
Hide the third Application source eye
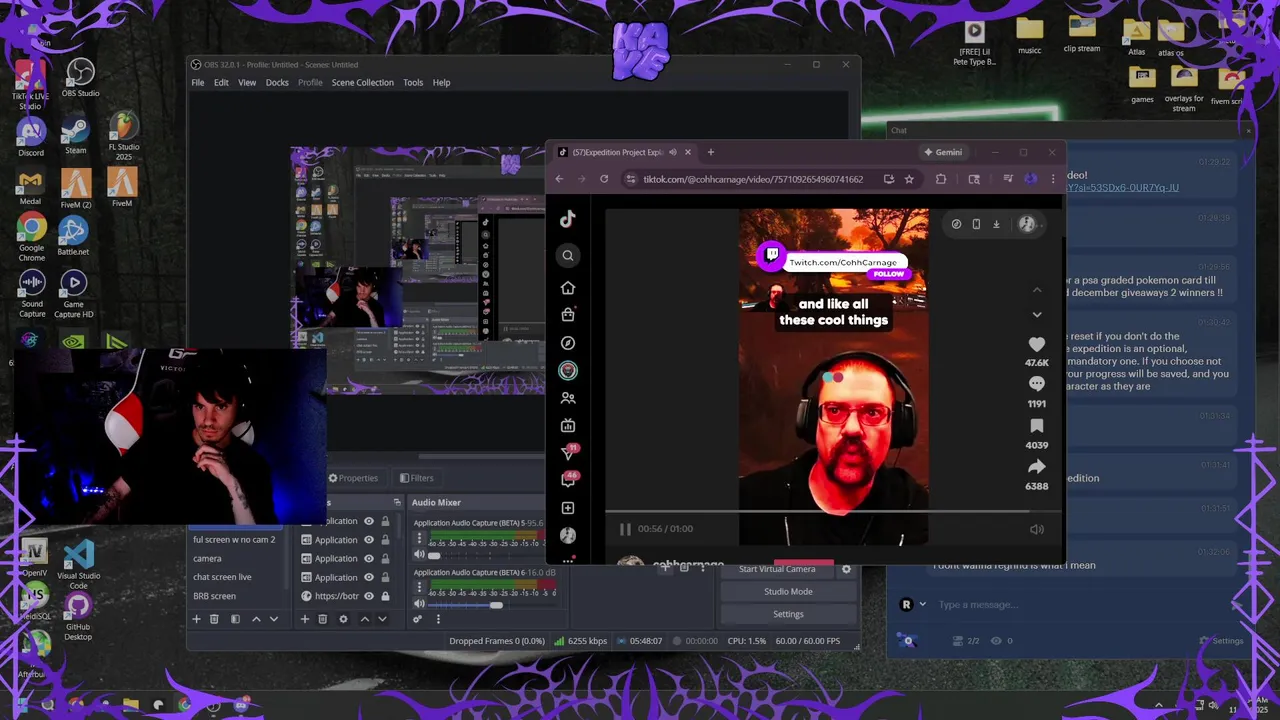(x=369, y=558)
